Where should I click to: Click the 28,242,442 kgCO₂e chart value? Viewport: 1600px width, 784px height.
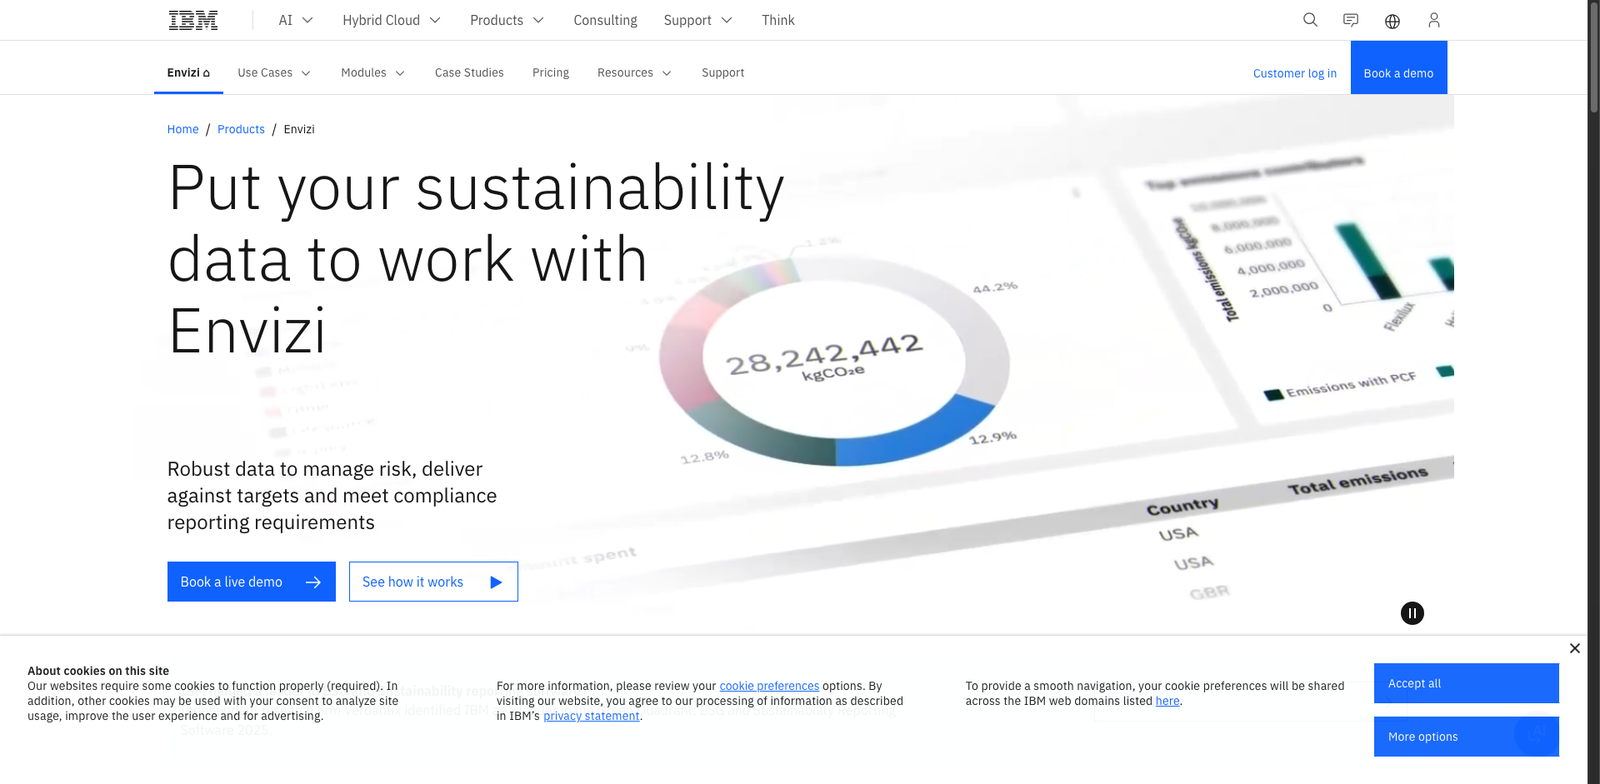point(825,358)
